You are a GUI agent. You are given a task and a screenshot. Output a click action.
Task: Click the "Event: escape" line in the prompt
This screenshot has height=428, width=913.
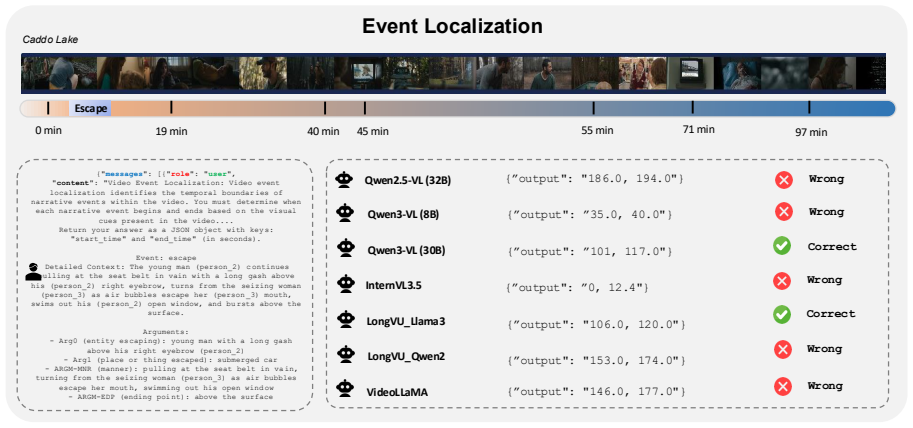tap(167, 257)
